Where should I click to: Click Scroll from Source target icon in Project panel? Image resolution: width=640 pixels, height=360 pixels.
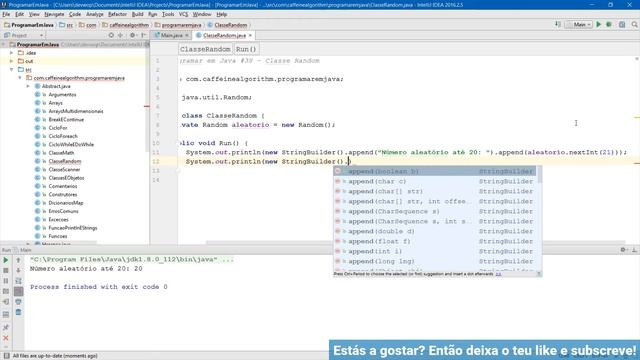[111, 36]
